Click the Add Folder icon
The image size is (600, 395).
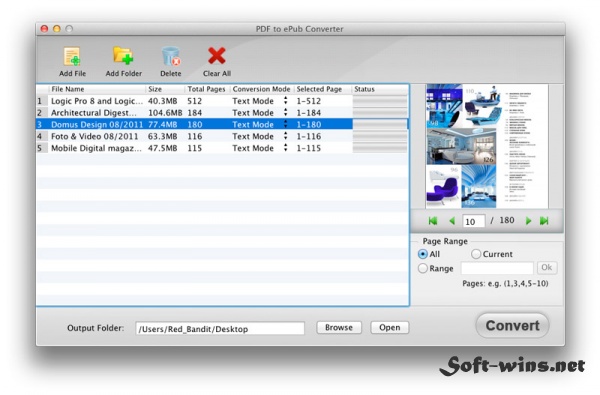click(x=123, y=56)
